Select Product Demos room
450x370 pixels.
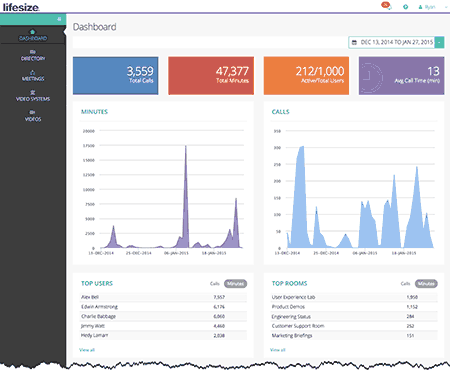coord(354,307)
